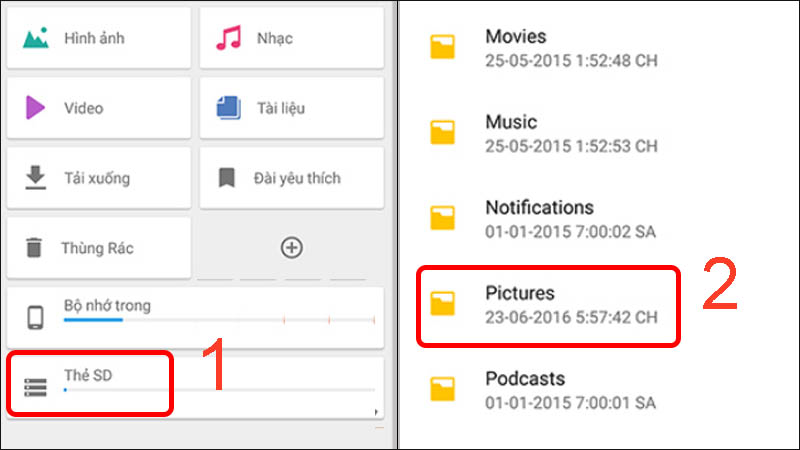
Task: Open the Thùng Rác trash bin
Action: click(x=96, y=247)
